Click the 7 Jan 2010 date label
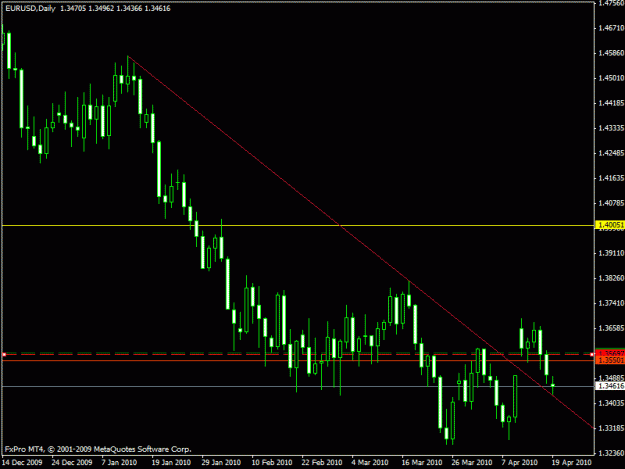The width and height of the screenshot is (625, 469). pos(119,462)
